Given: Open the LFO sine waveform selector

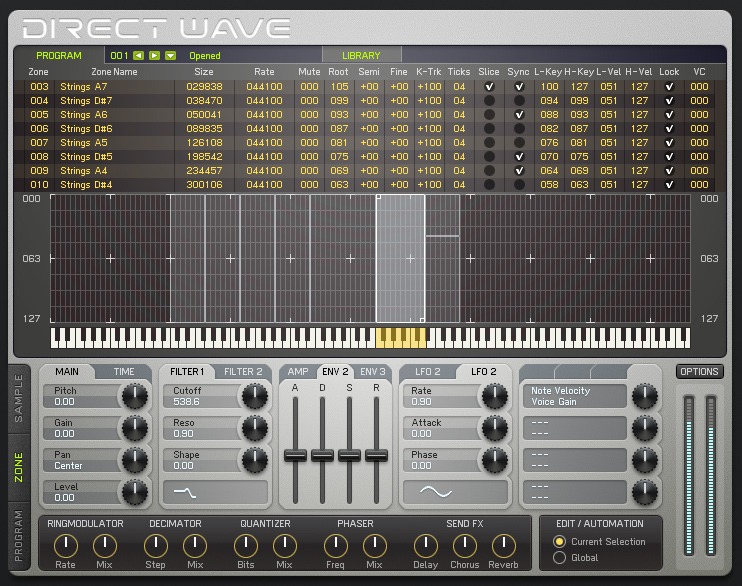Looking at the screenshot, I should click(455, 492).
